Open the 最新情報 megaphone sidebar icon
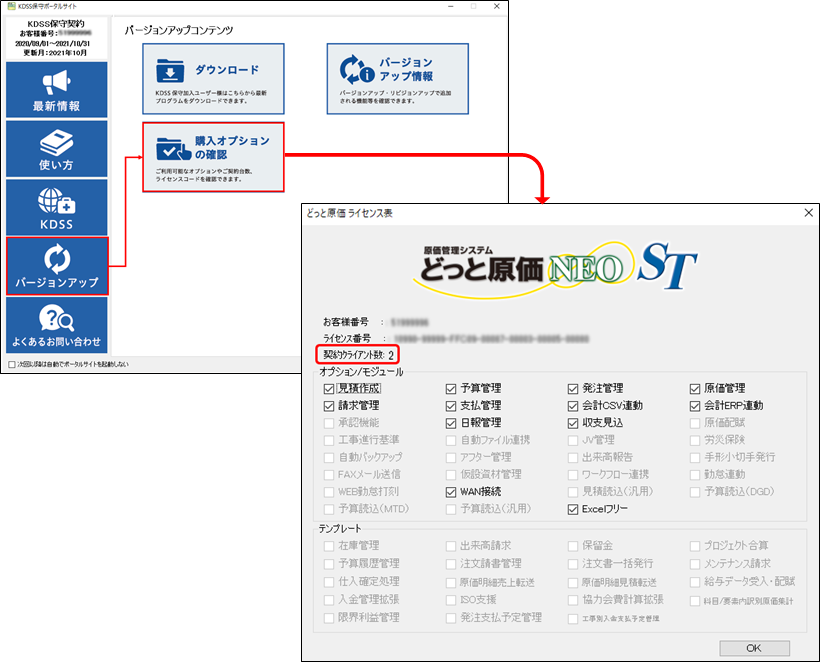 (x=56, y=83)
